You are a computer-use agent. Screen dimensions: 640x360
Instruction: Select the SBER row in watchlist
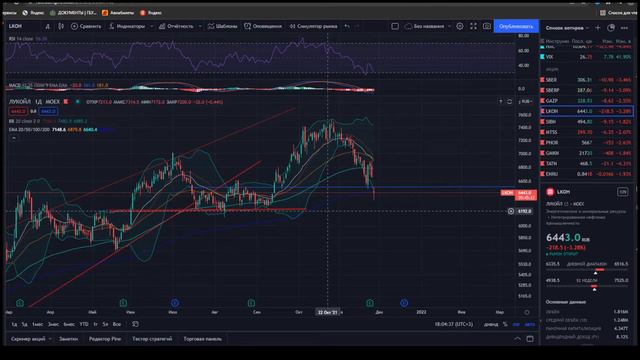tap(587, 80)
